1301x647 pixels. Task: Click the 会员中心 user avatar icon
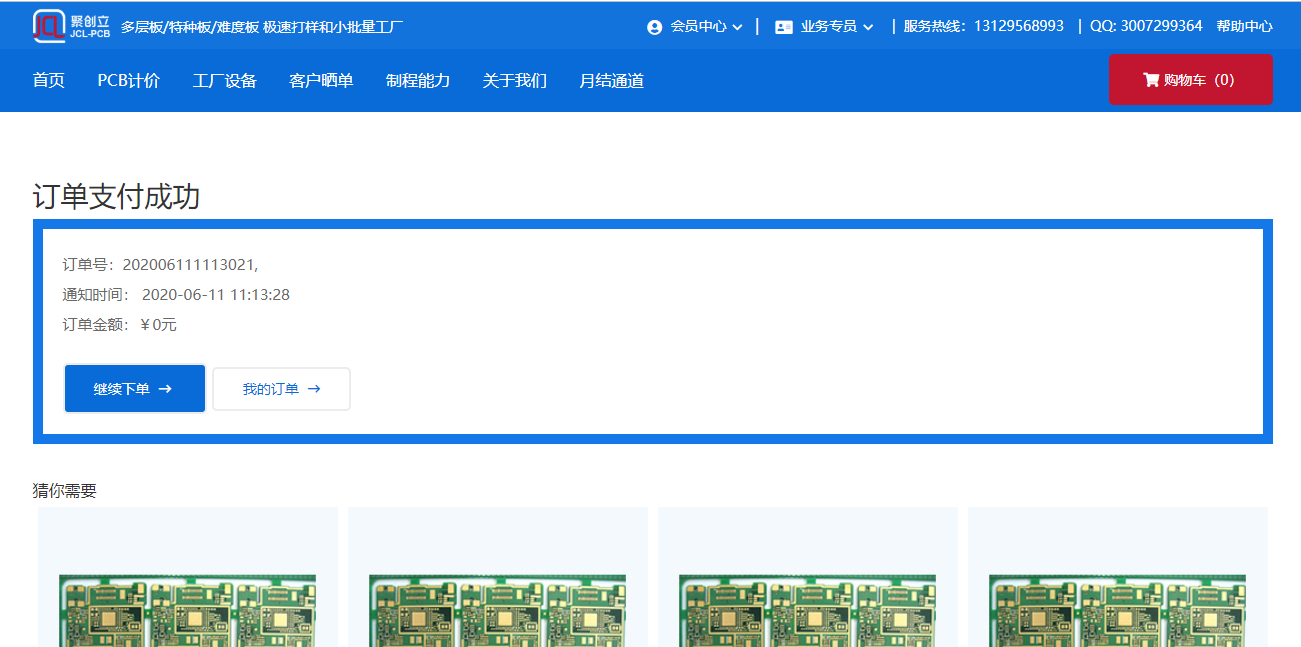point(655,27)
